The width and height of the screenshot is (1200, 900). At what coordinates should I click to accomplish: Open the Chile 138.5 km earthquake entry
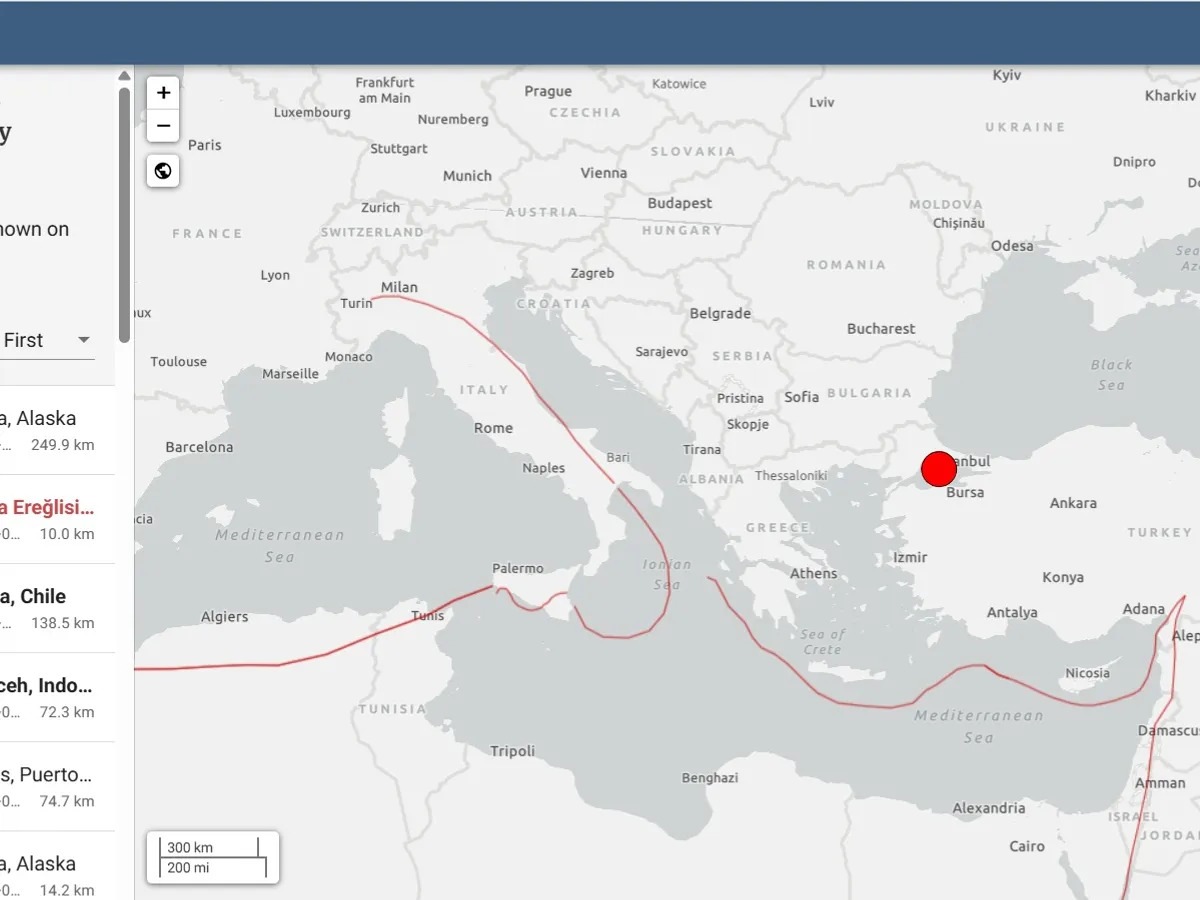[x=50, y=608]
